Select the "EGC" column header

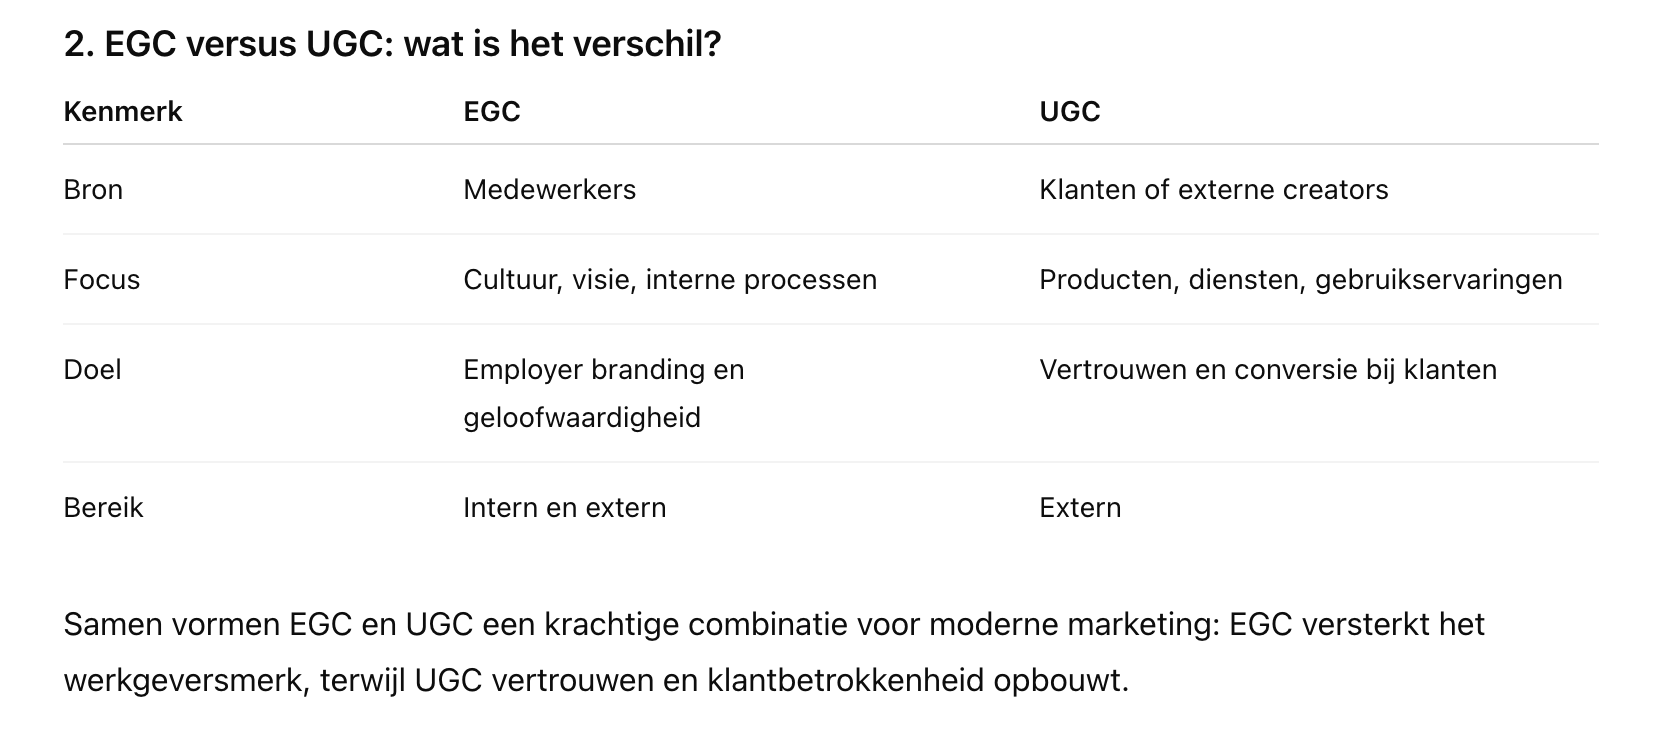[491, 111]
